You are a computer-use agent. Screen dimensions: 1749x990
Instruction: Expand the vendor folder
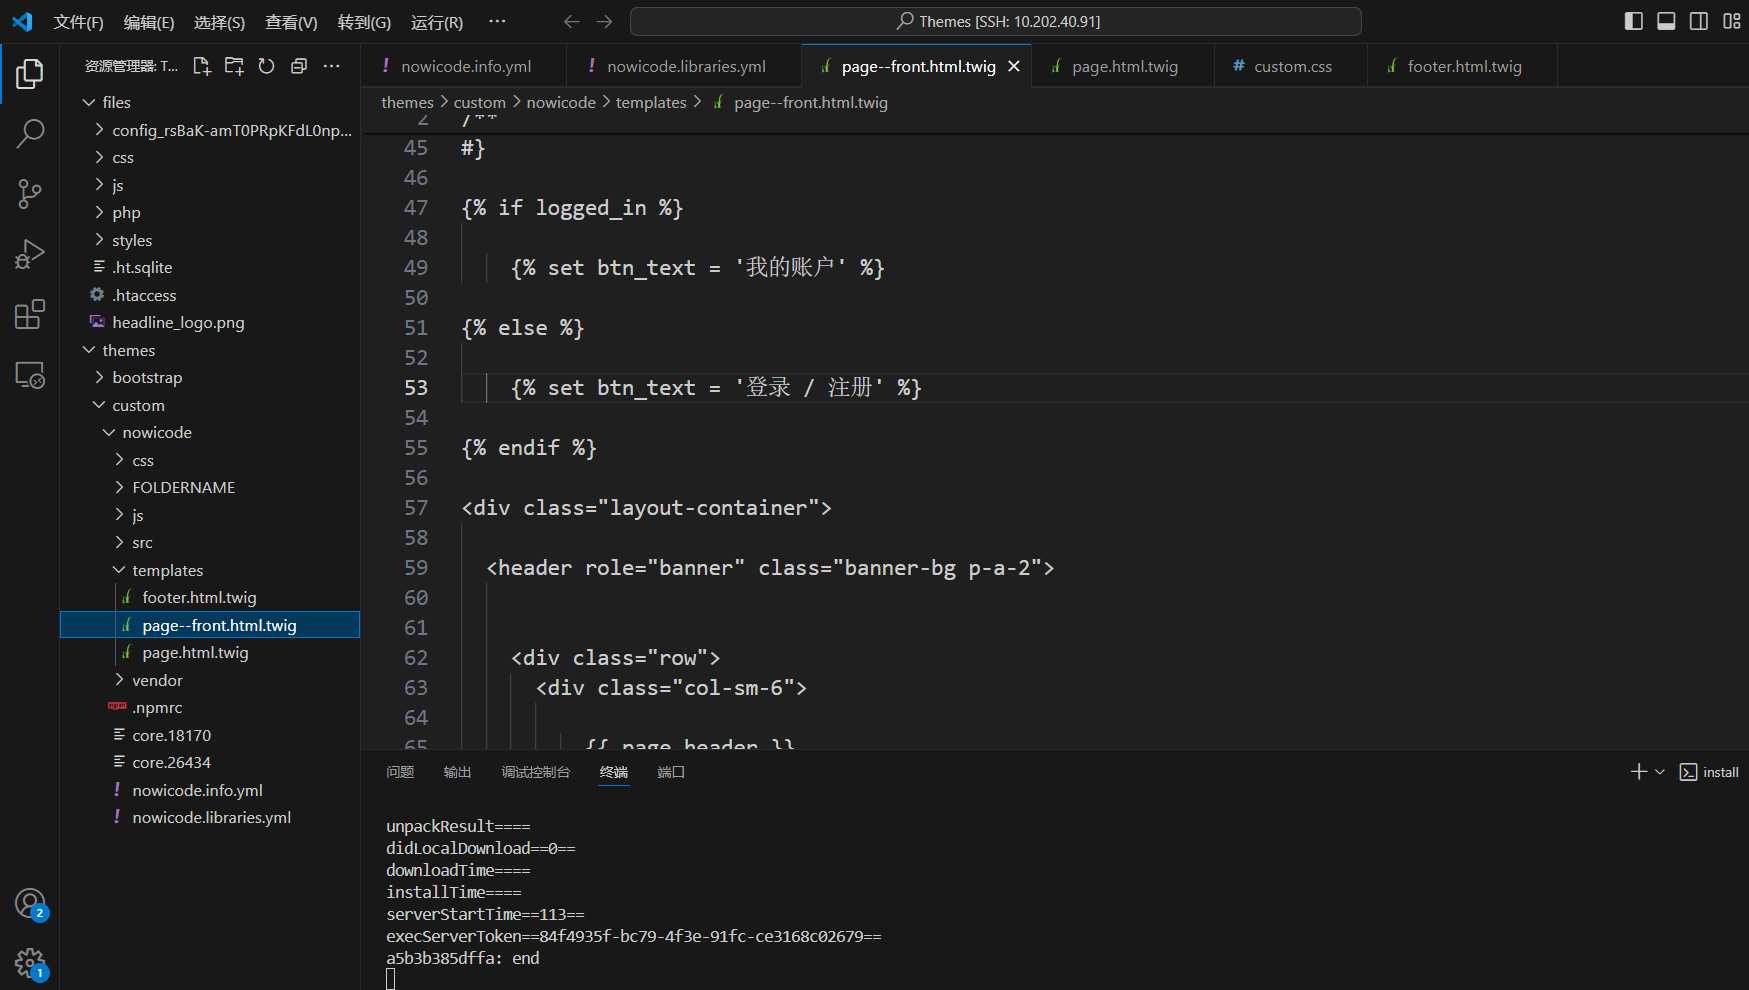210,680
